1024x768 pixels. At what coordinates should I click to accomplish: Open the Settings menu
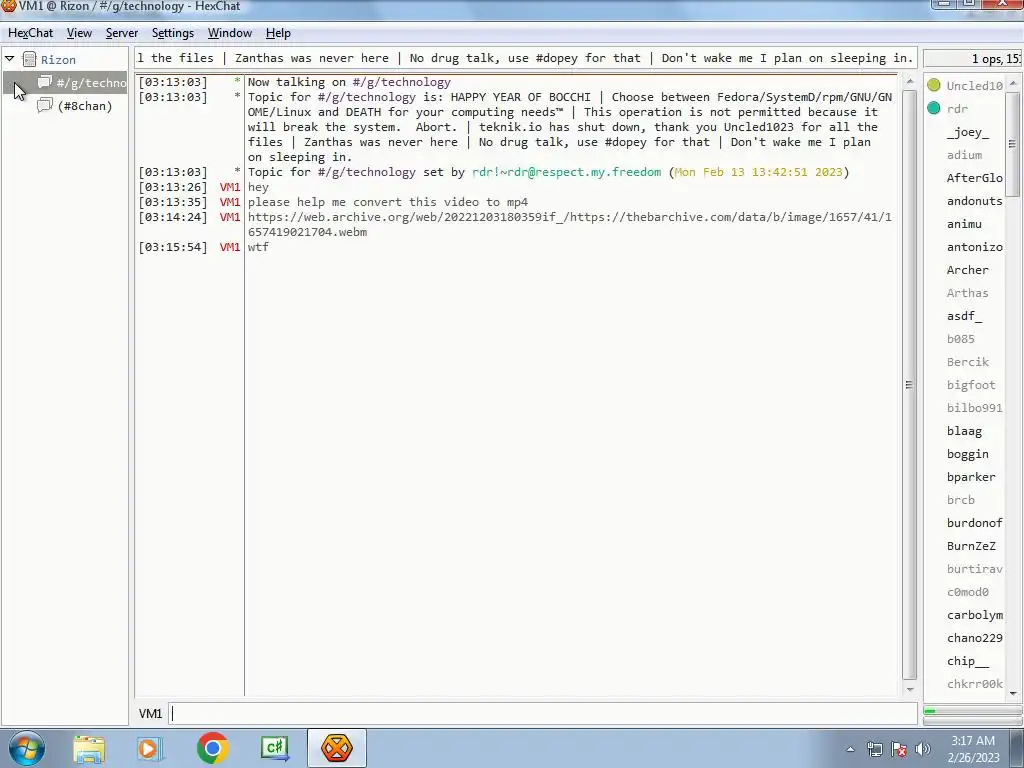point(172,33)
